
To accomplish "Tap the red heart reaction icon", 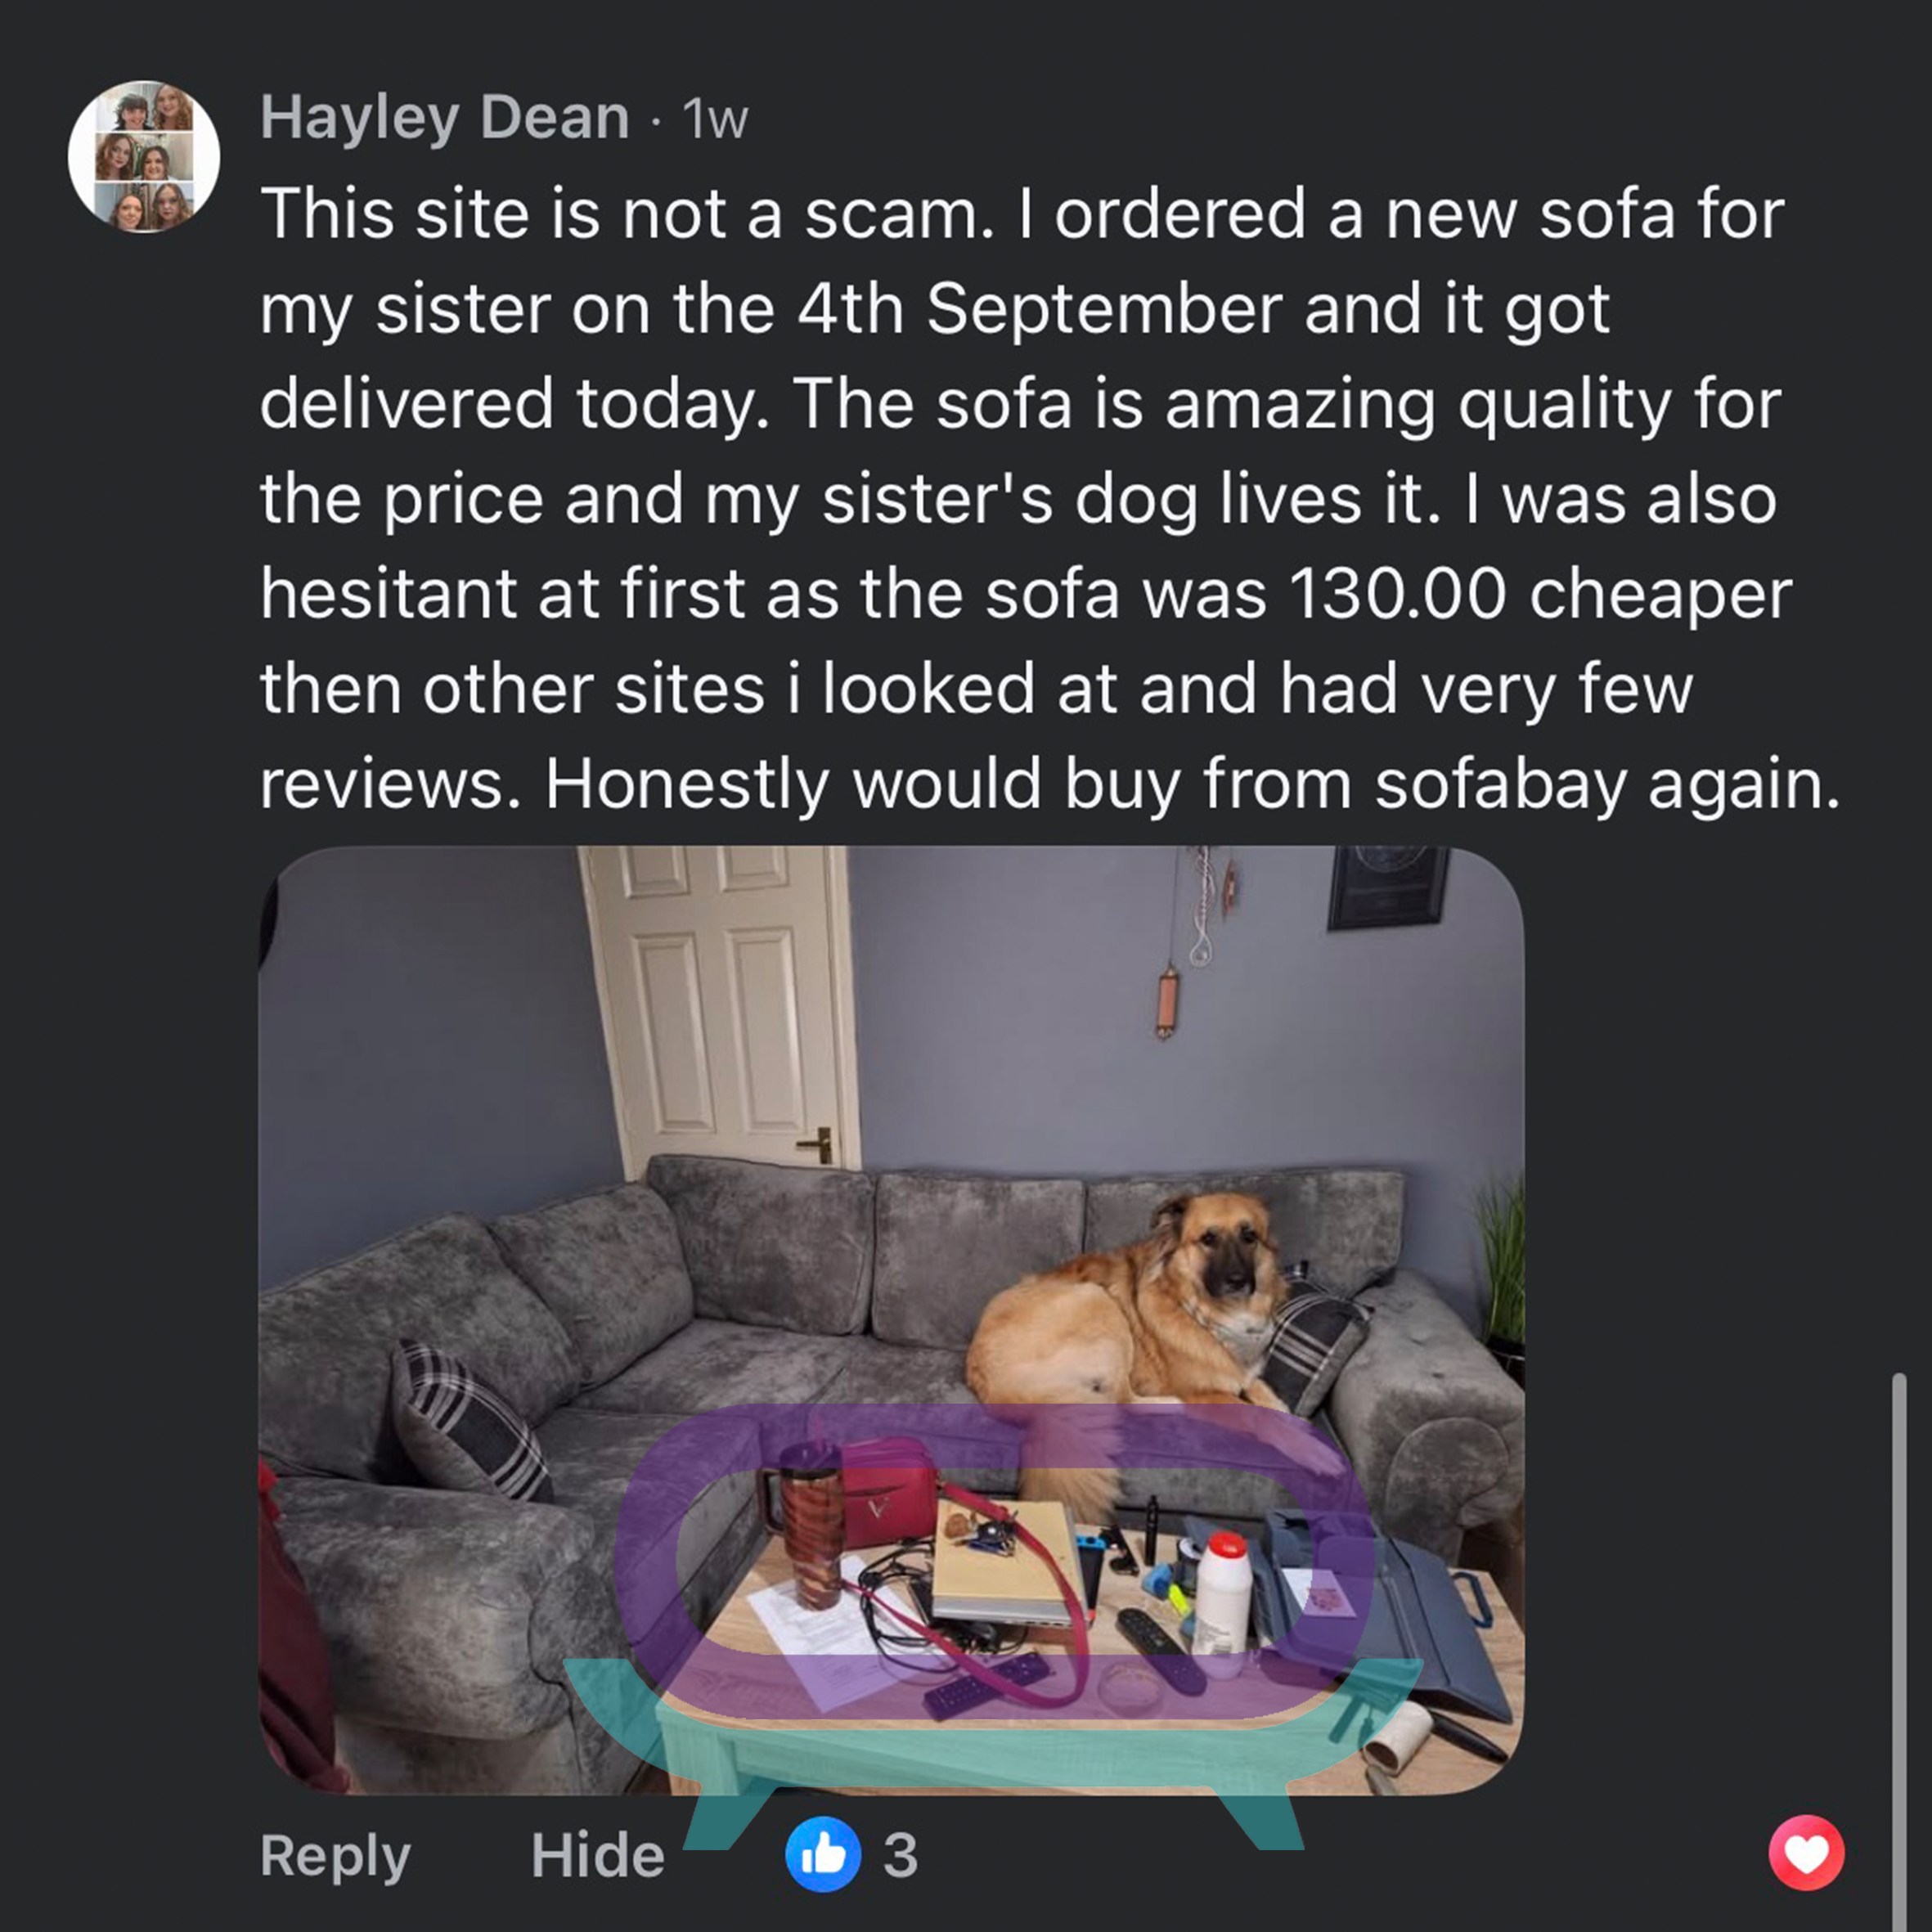I will tap(1806, 1853).
